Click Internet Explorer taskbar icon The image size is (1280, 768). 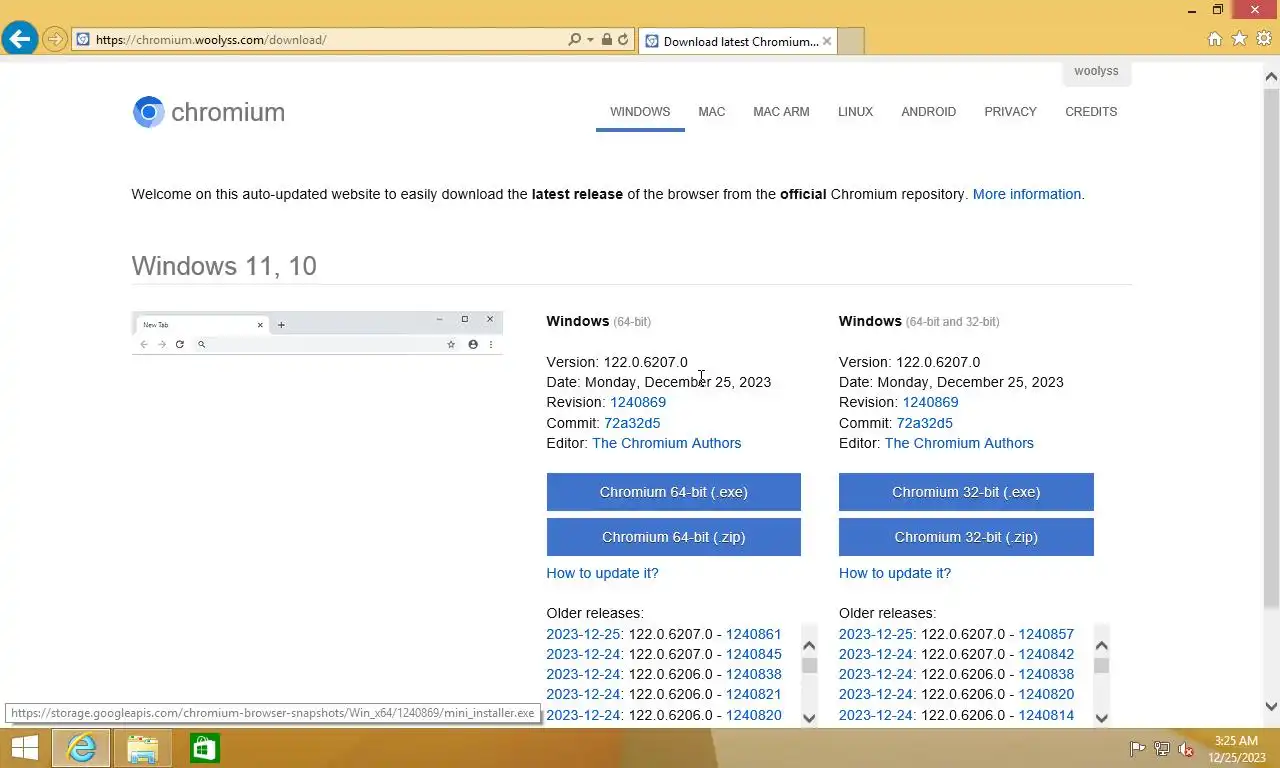click(81, 748)
